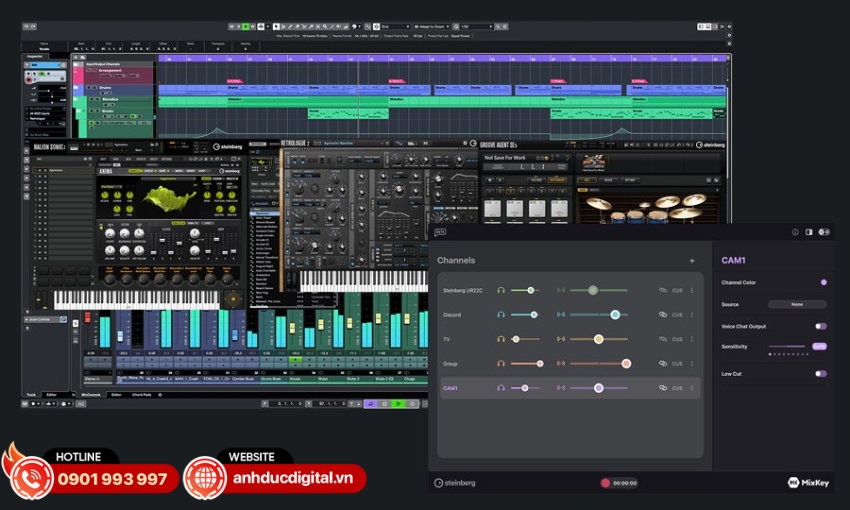Click the first drum pad in Groove Agent SE
This screenshot has height=510, width=850.
(x=492, y=208)
